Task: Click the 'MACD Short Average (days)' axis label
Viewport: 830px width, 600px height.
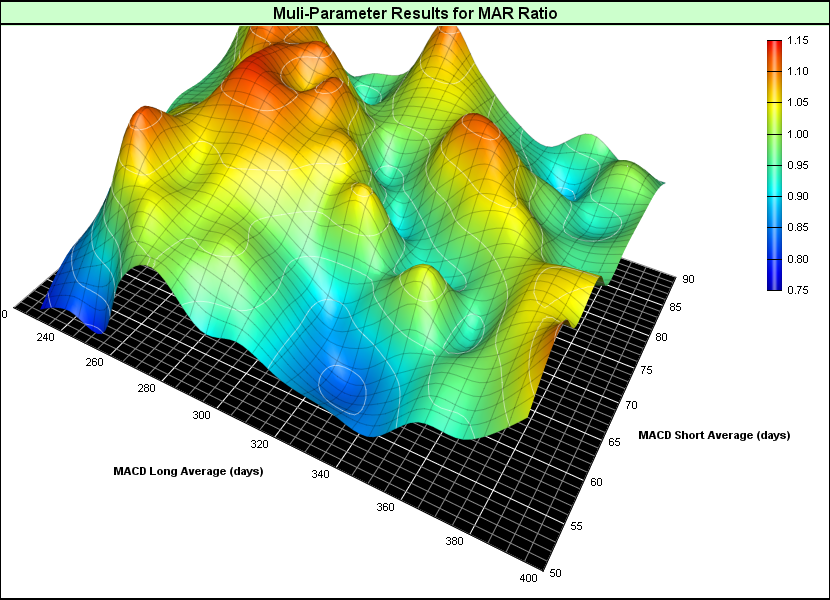Action: coord(714,435)
